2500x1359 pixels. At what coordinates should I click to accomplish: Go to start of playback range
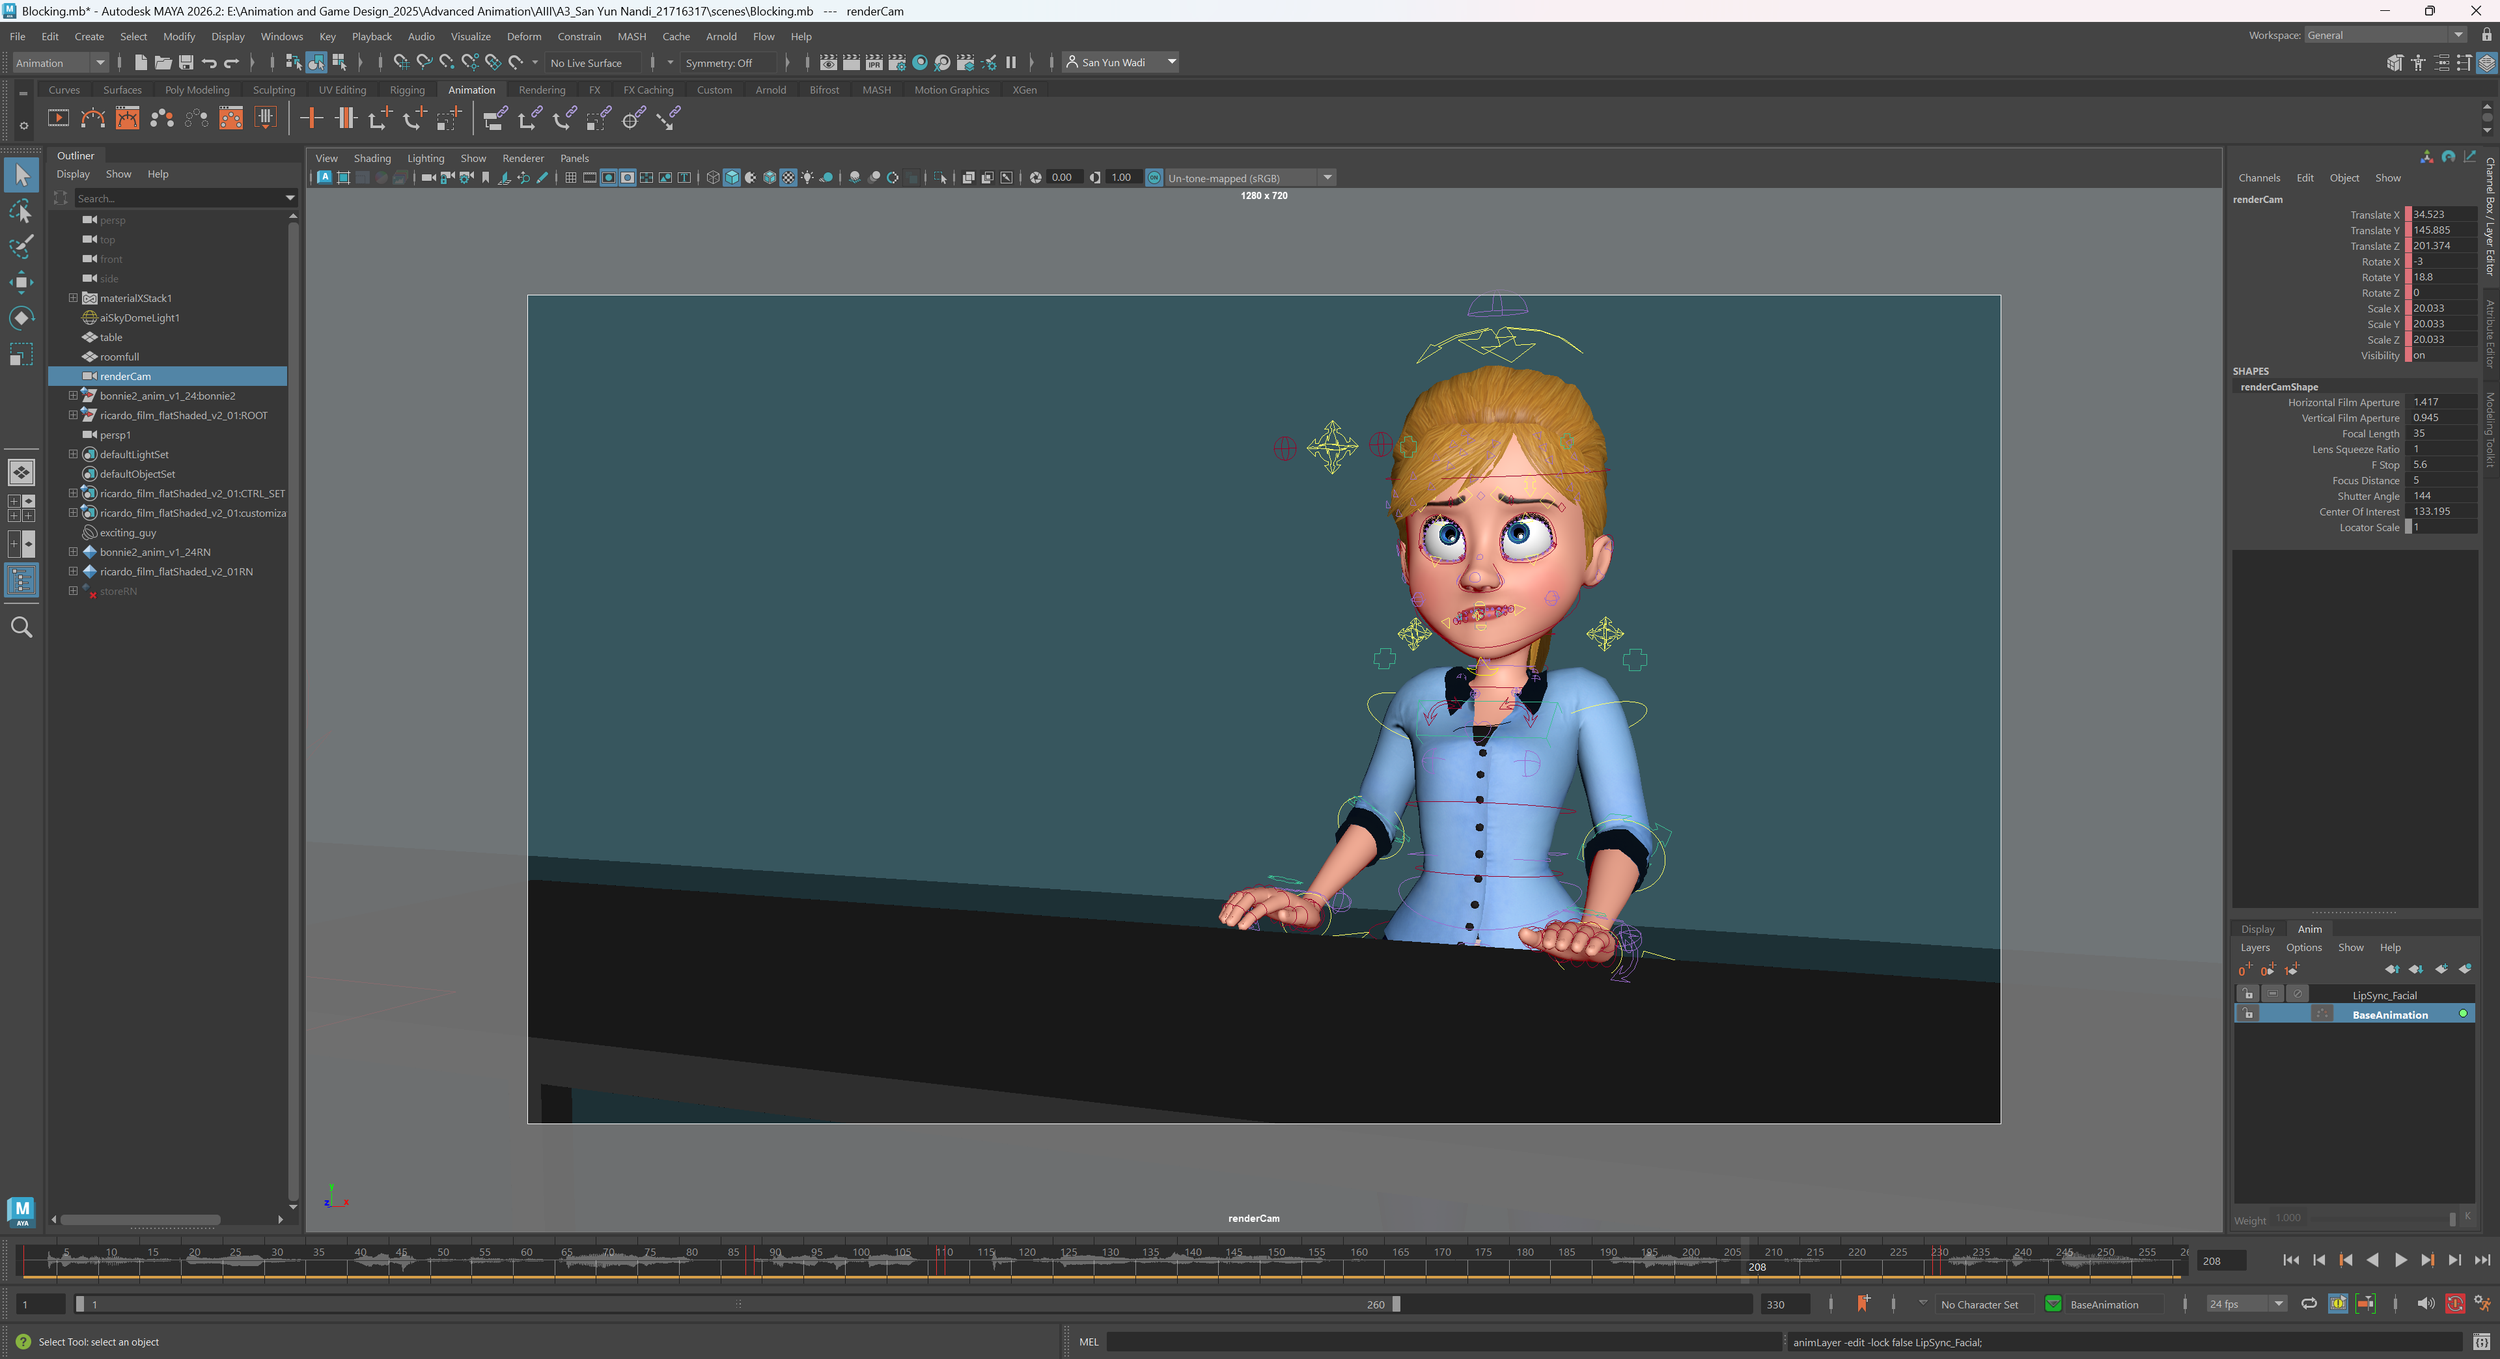[2291, 1260]
